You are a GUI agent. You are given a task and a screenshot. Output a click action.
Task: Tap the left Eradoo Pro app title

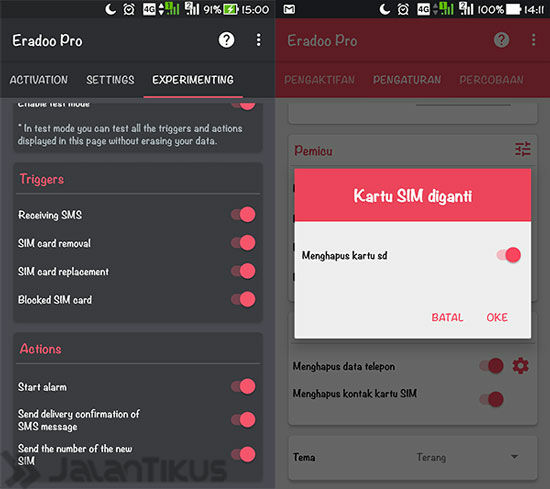point(47,41)
